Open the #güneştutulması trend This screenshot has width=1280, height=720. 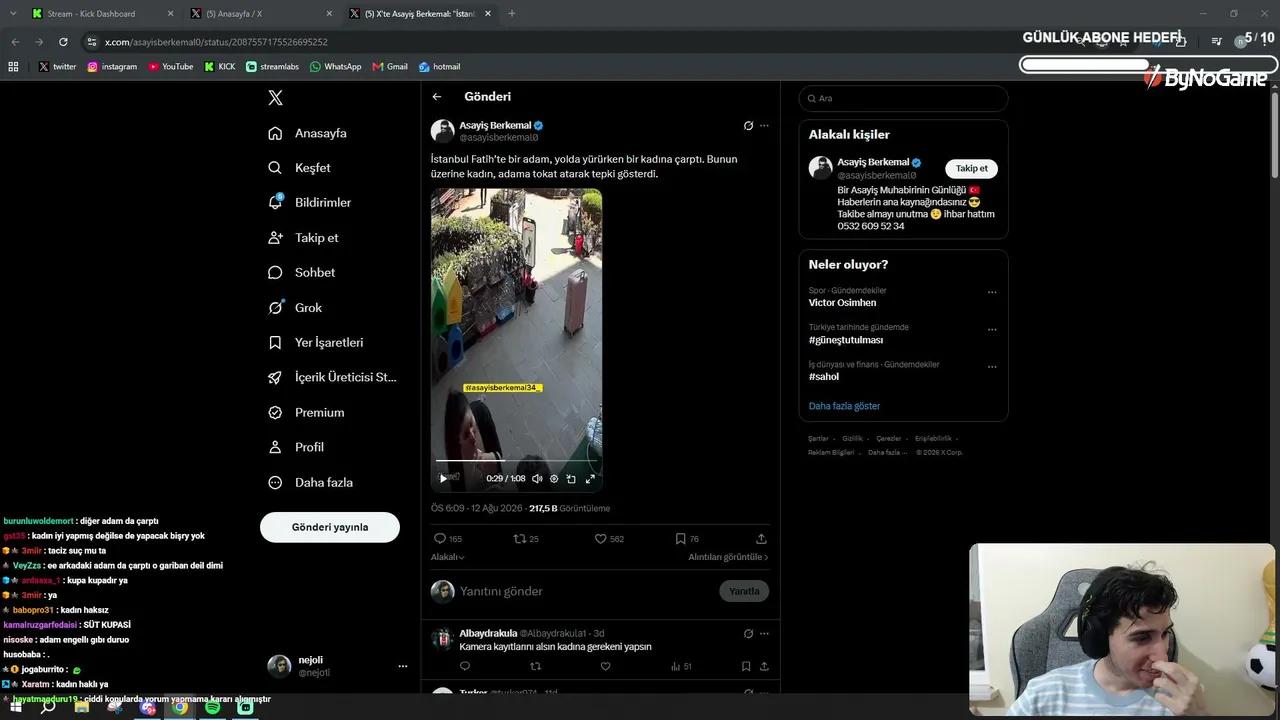(846, 340)
